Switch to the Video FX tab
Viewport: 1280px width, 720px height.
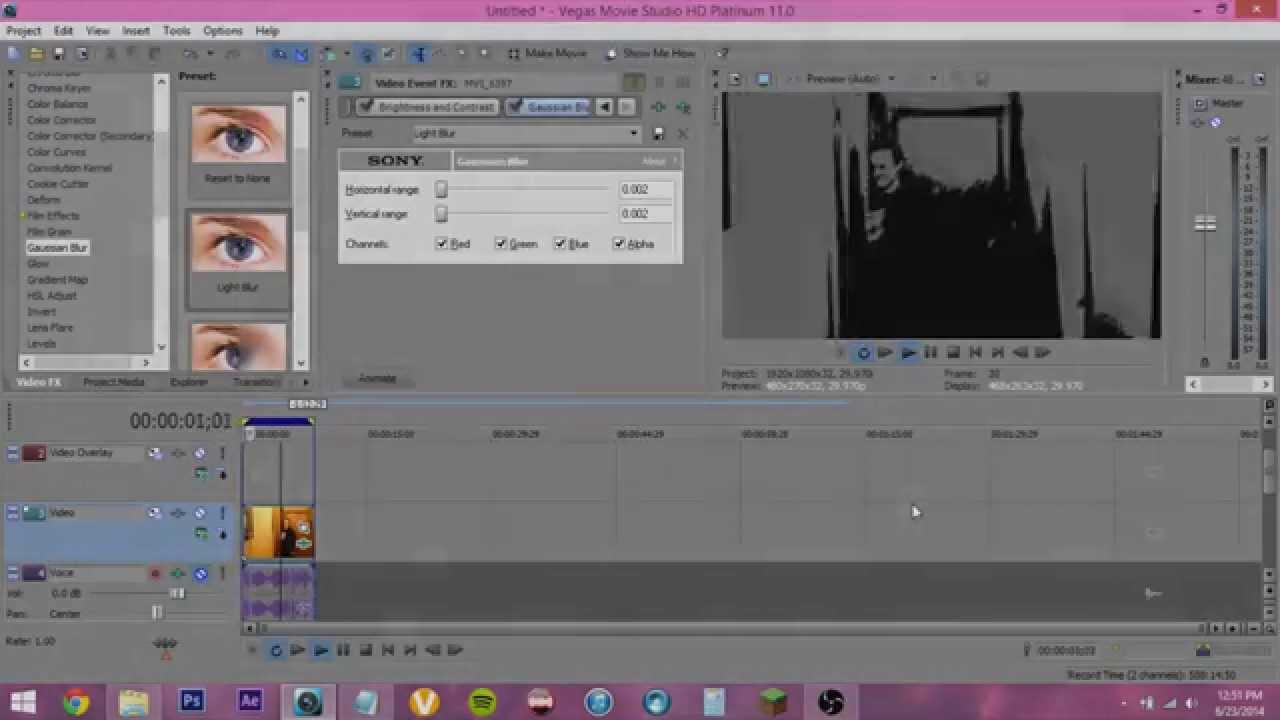39,382
